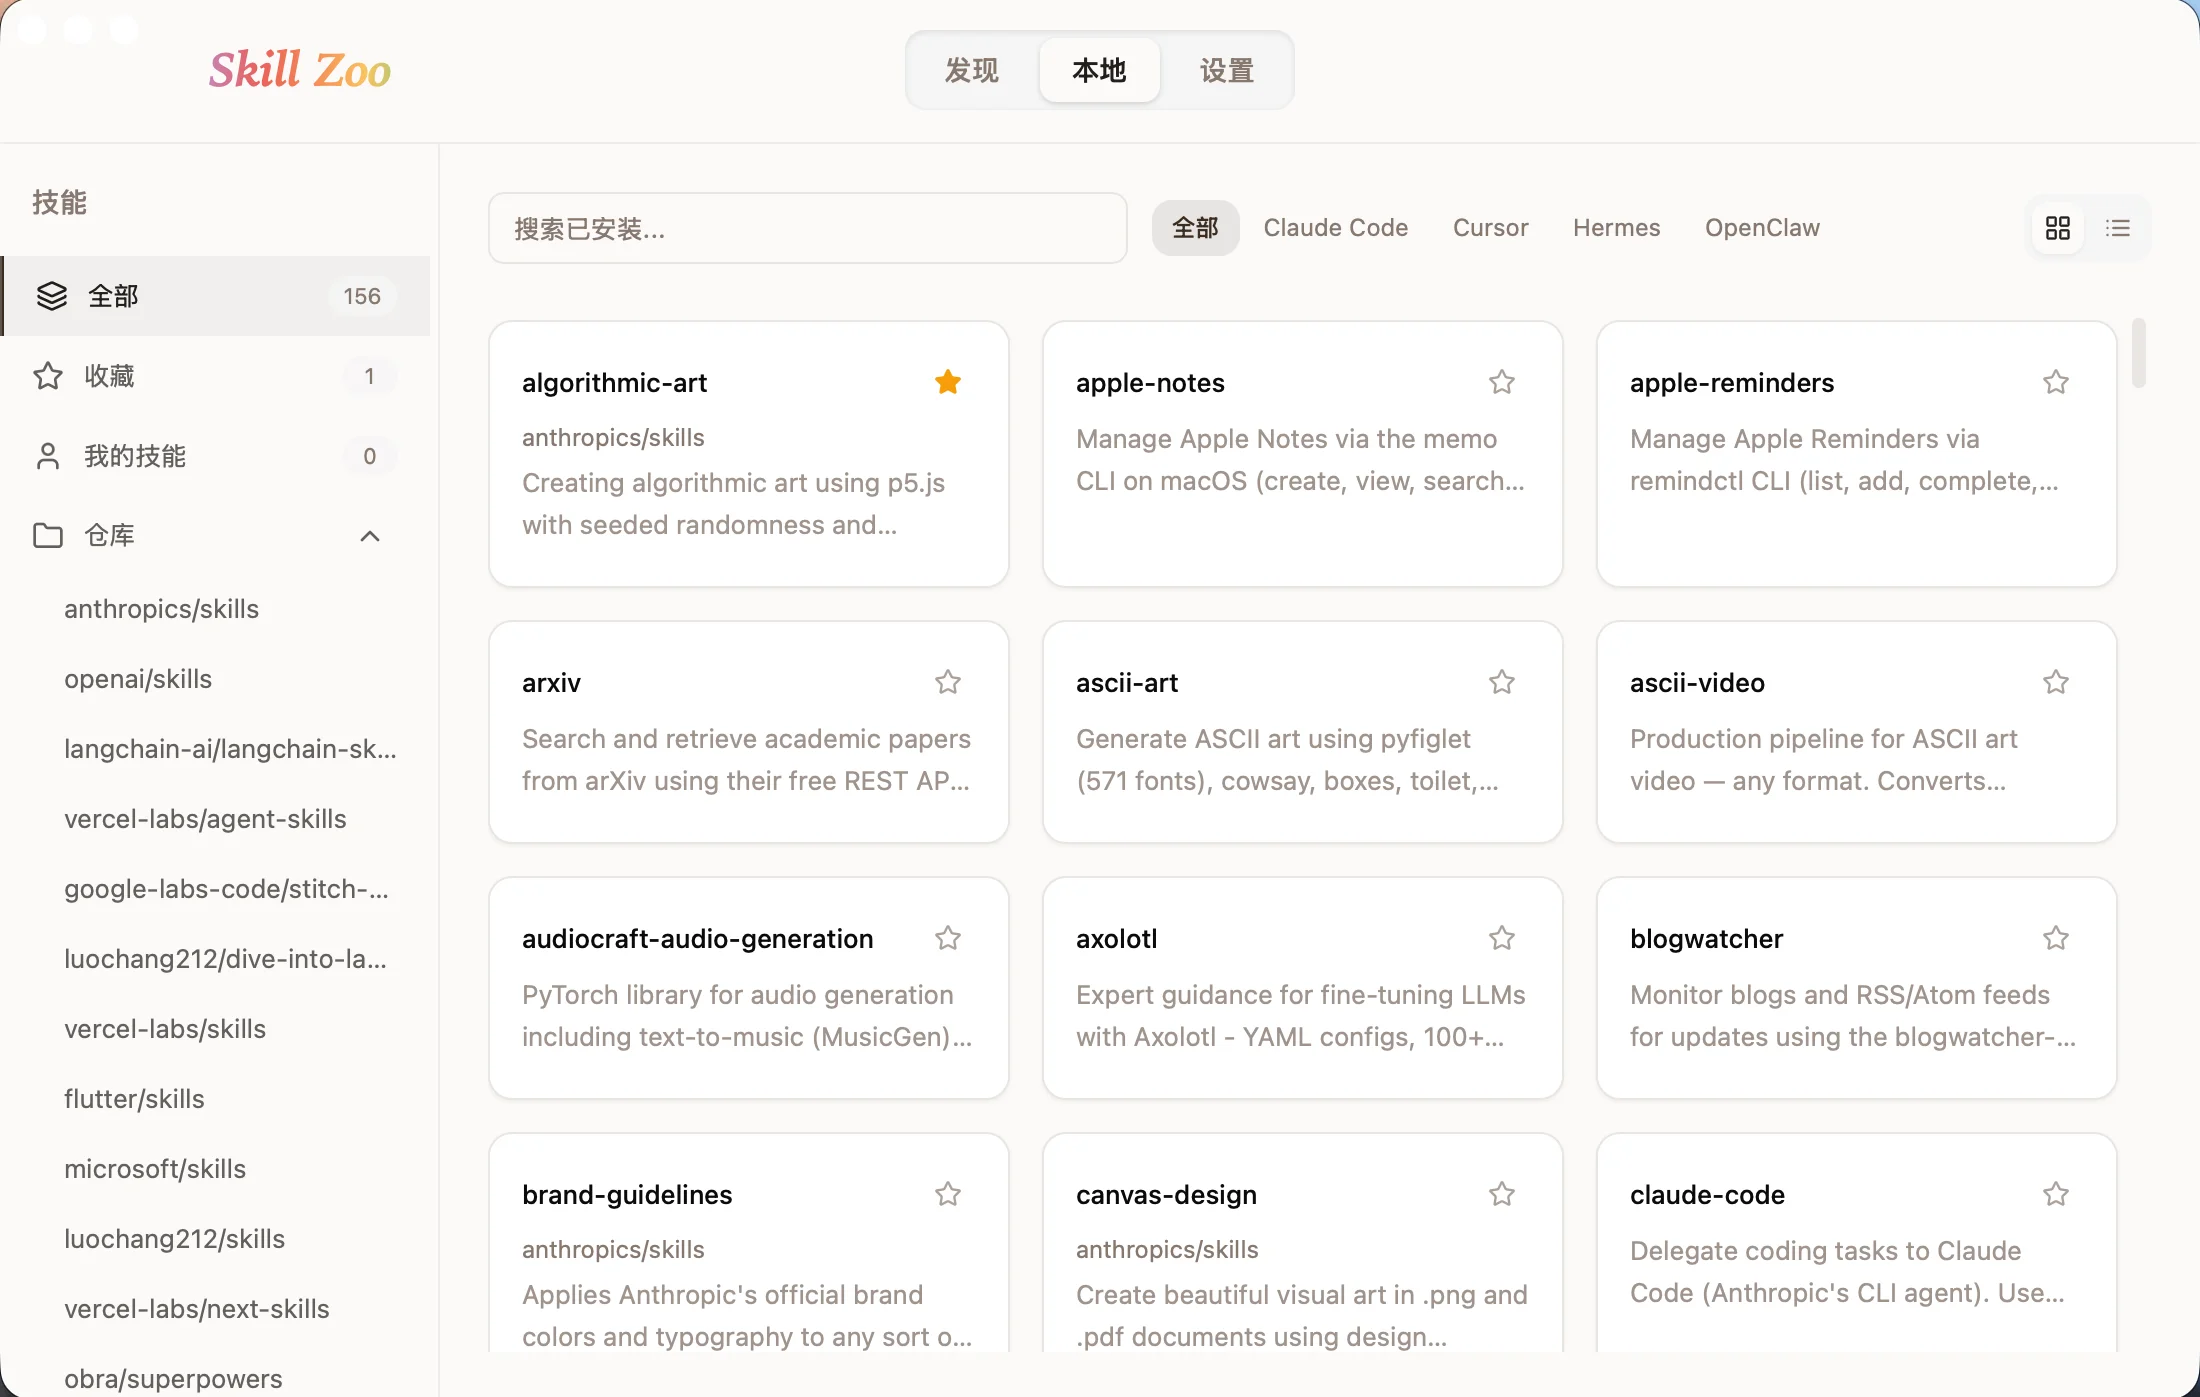Open the axolotl skill title
The image size is (2200, 1397).
(x=1116, y=939)
